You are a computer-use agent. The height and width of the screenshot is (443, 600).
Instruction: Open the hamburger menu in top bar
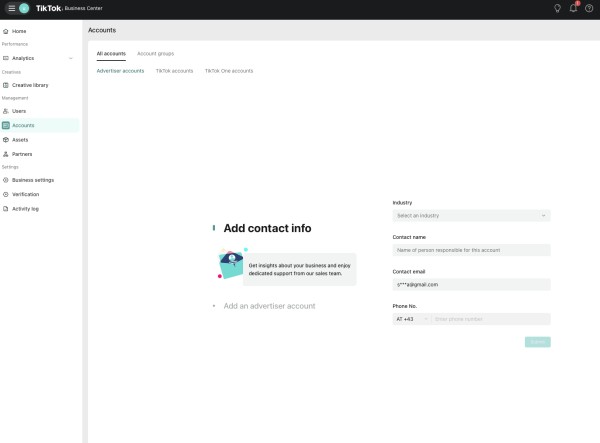(x=10, y=8)
